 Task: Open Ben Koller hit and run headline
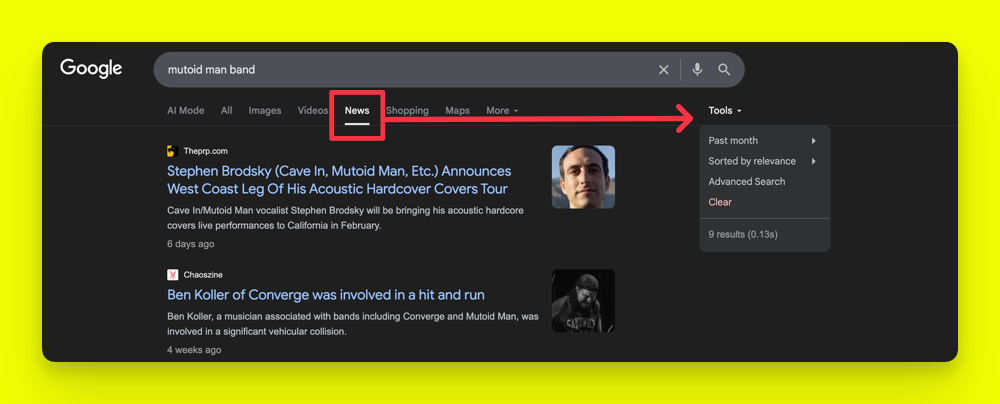pos(326,295)
